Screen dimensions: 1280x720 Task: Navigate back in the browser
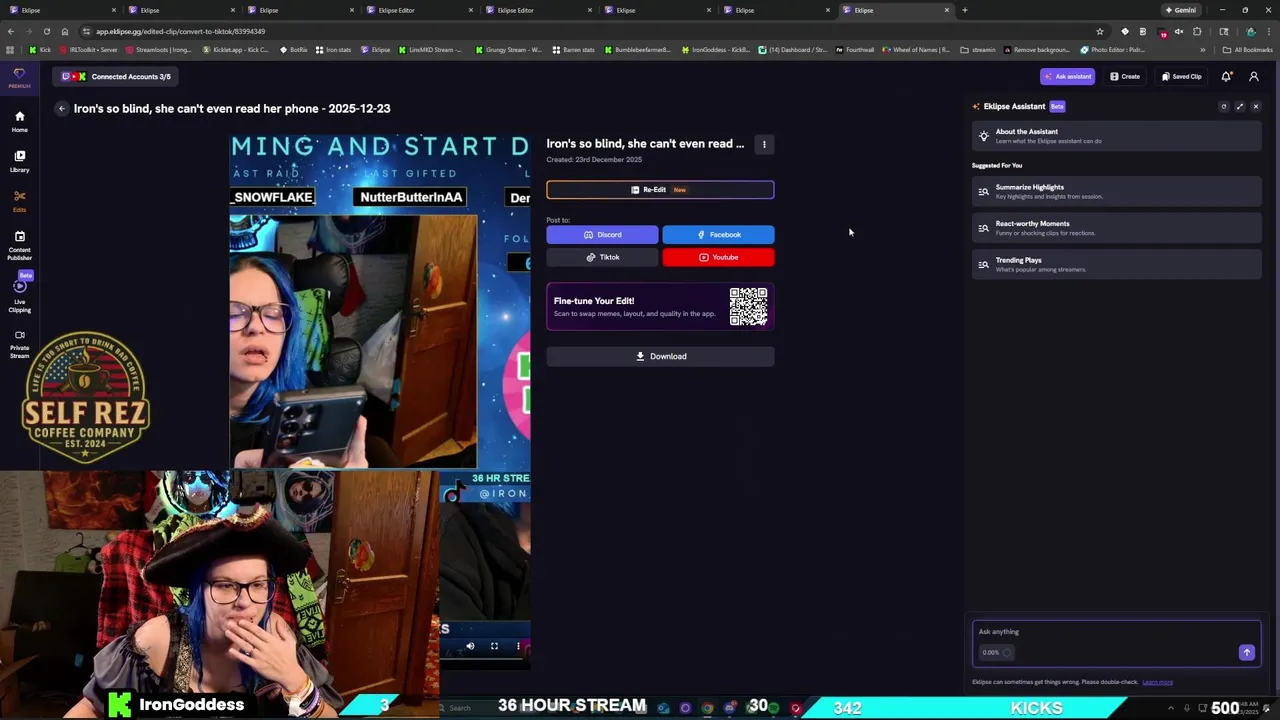tap(10, 31)
